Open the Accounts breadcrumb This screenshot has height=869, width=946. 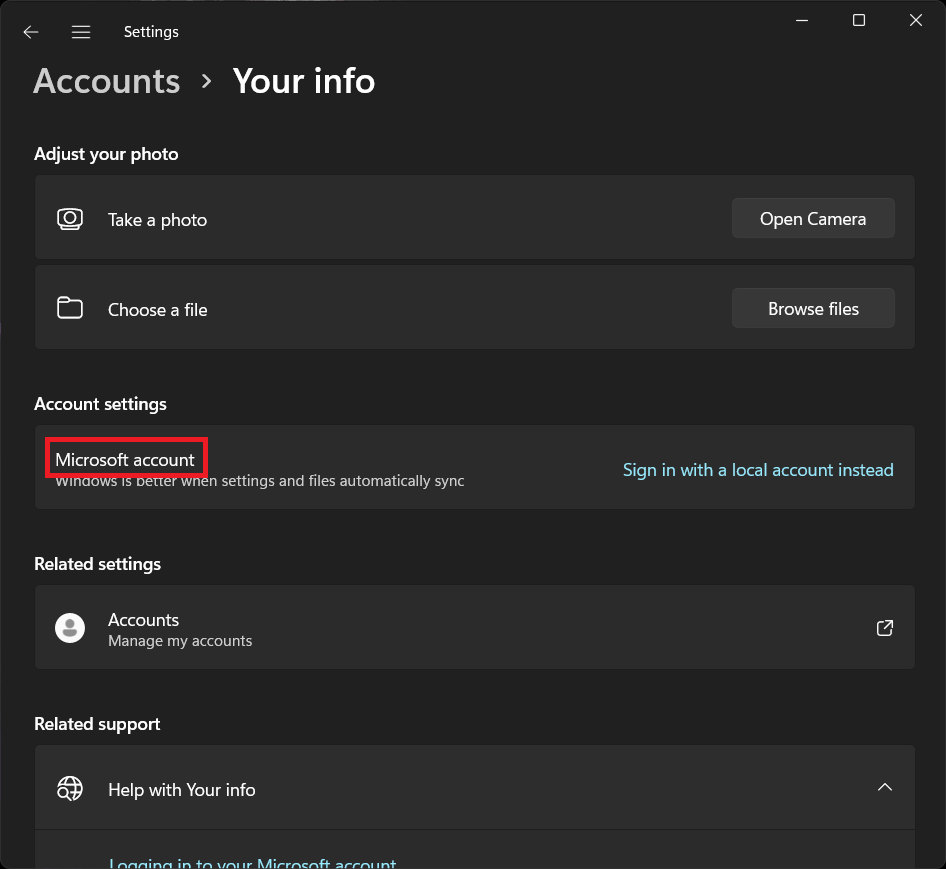coord(107,81)
